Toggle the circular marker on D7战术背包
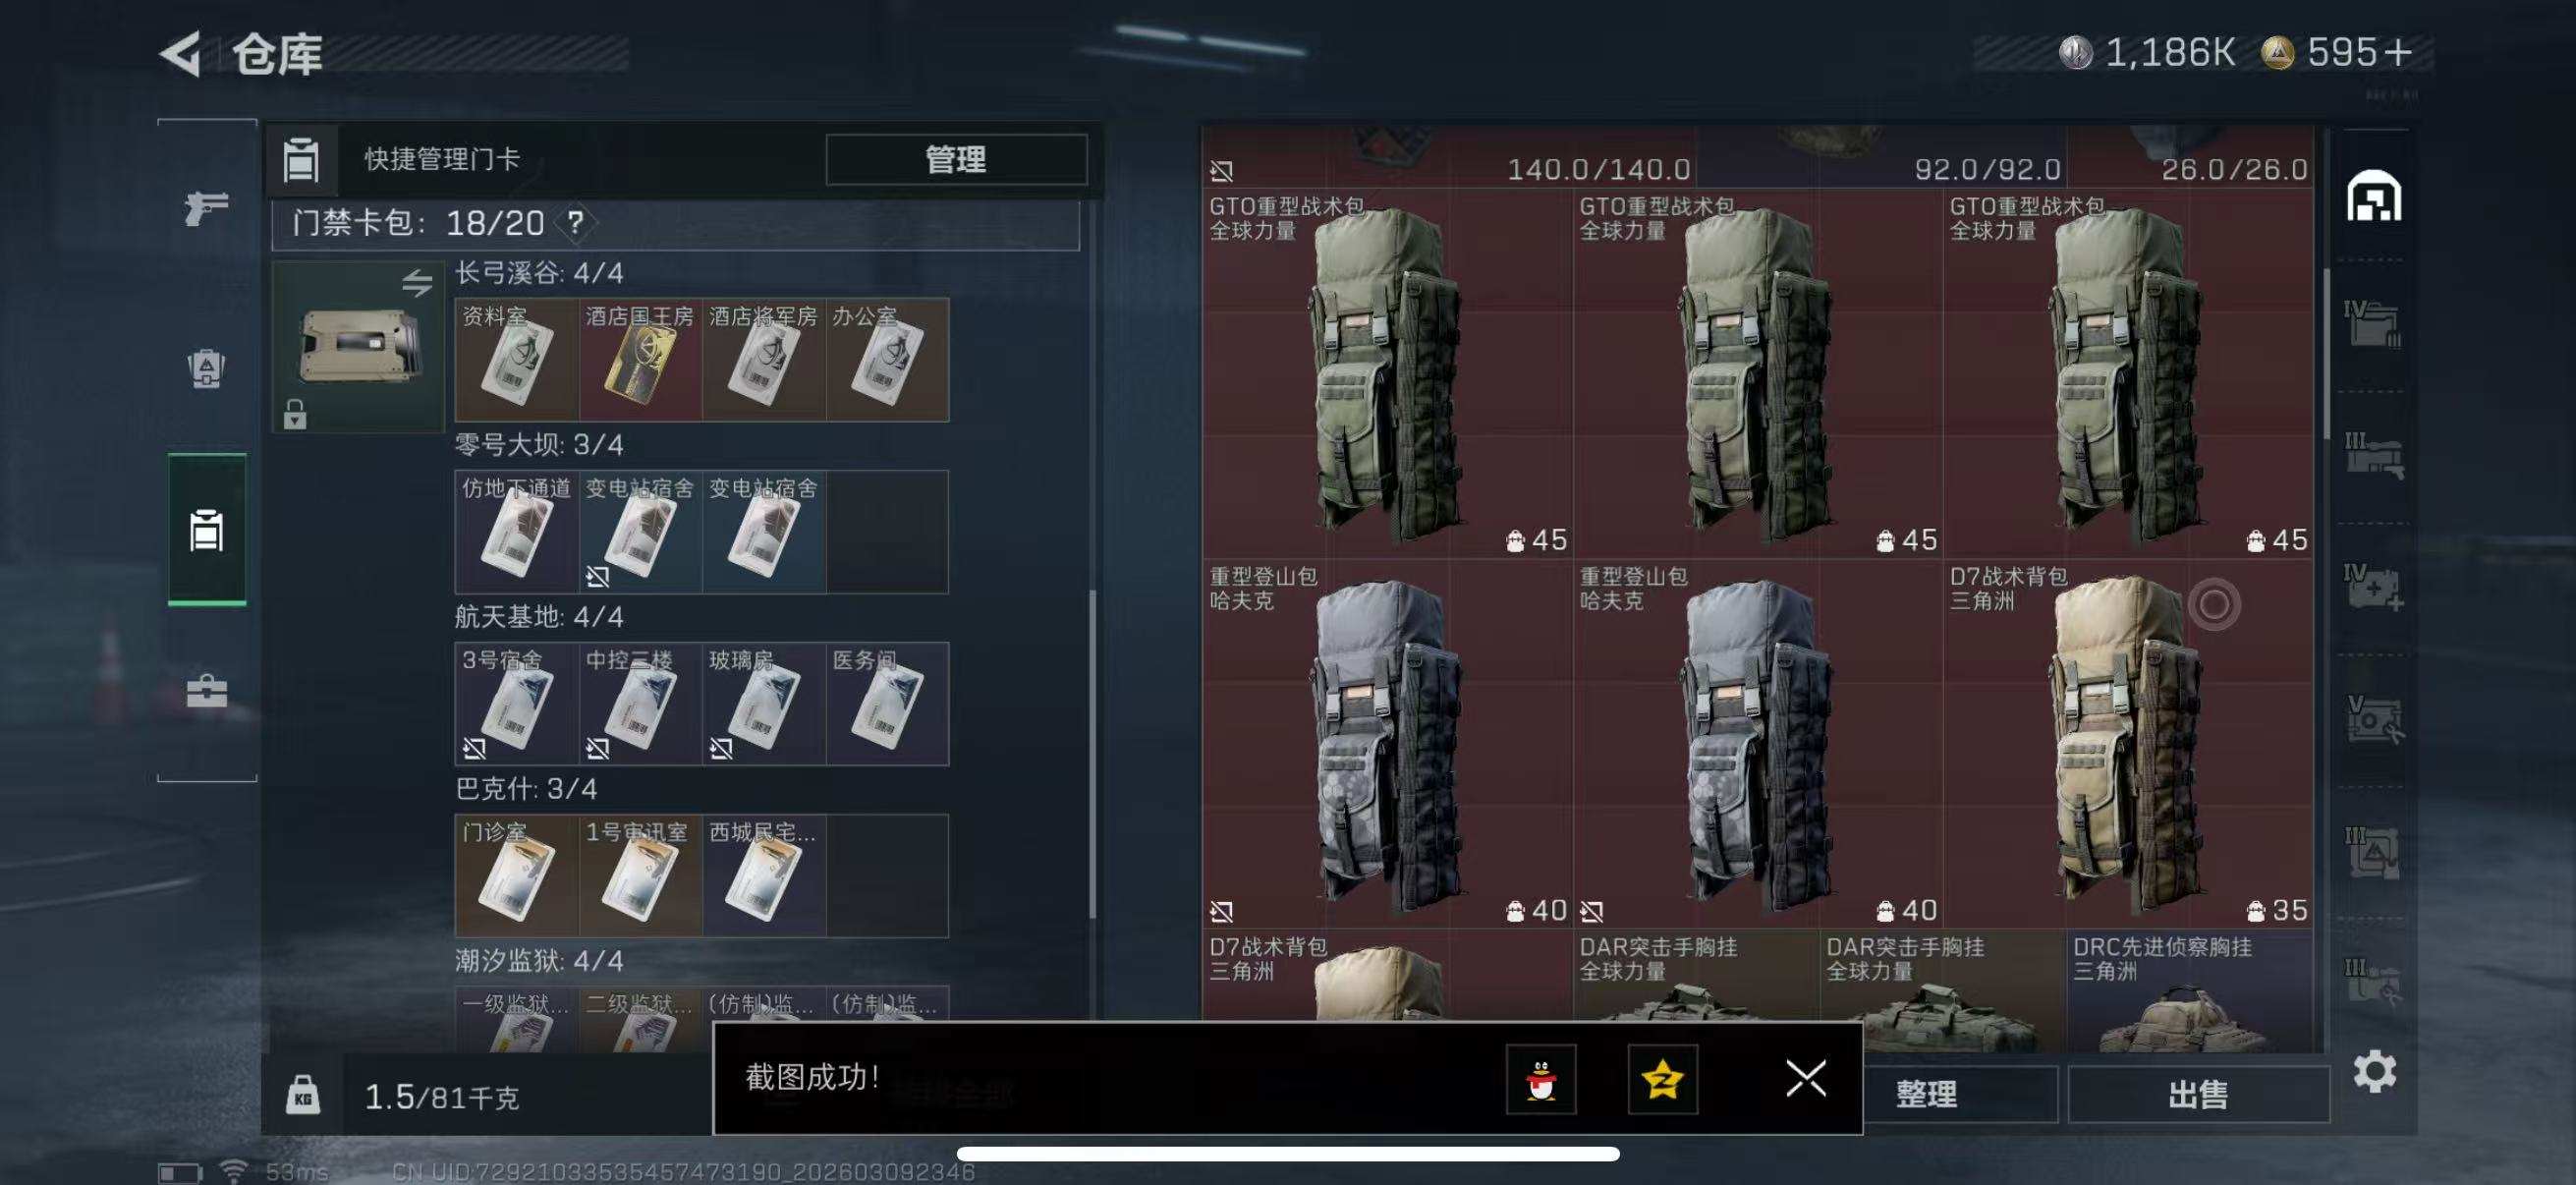2576x1185 pixels. point(2213,604)
